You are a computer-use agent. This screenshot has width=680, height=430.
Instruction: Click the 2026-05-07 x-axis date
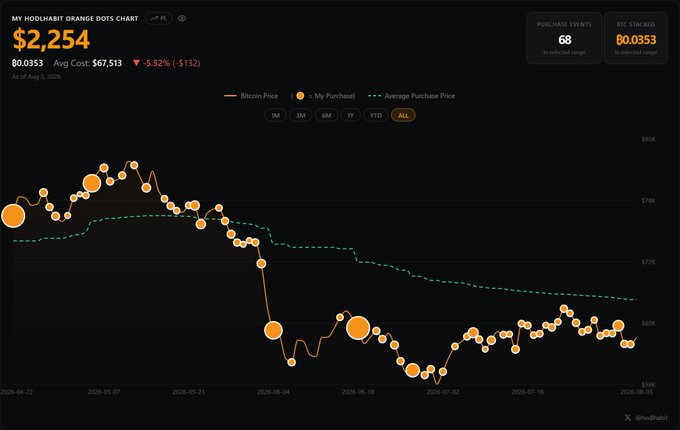[x=104, y=392]
